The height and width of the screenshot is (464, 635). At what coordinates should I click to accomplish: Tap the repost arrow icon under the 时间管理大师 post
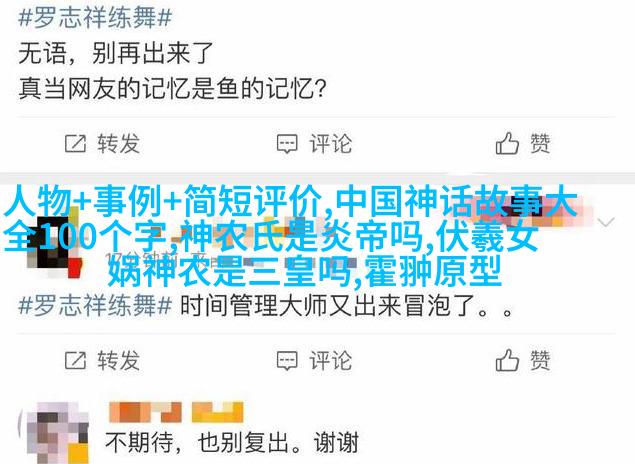click(x=75, y=360)
